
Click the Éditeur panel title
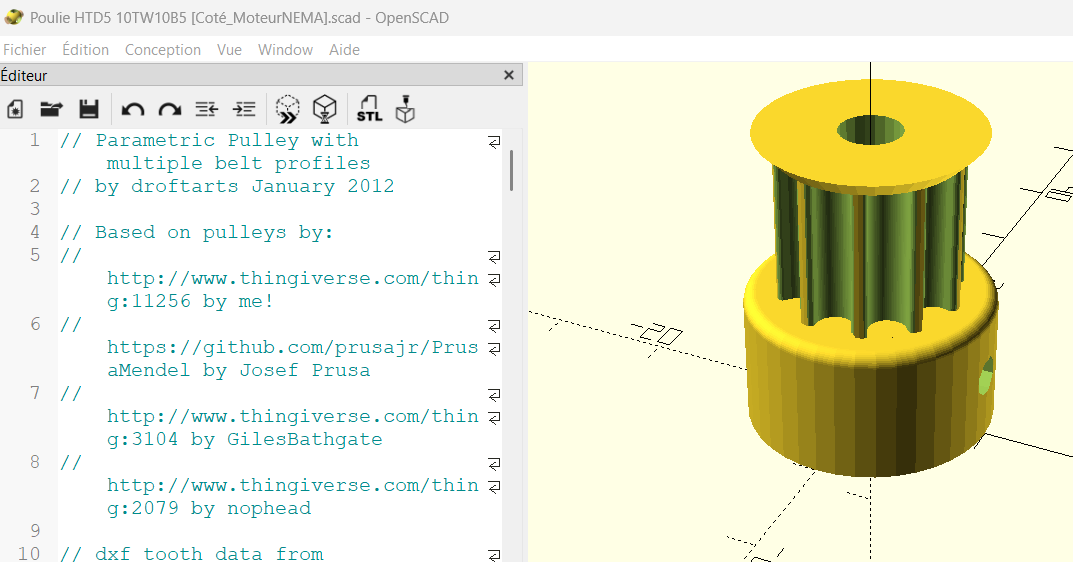[x=24, y=75]
